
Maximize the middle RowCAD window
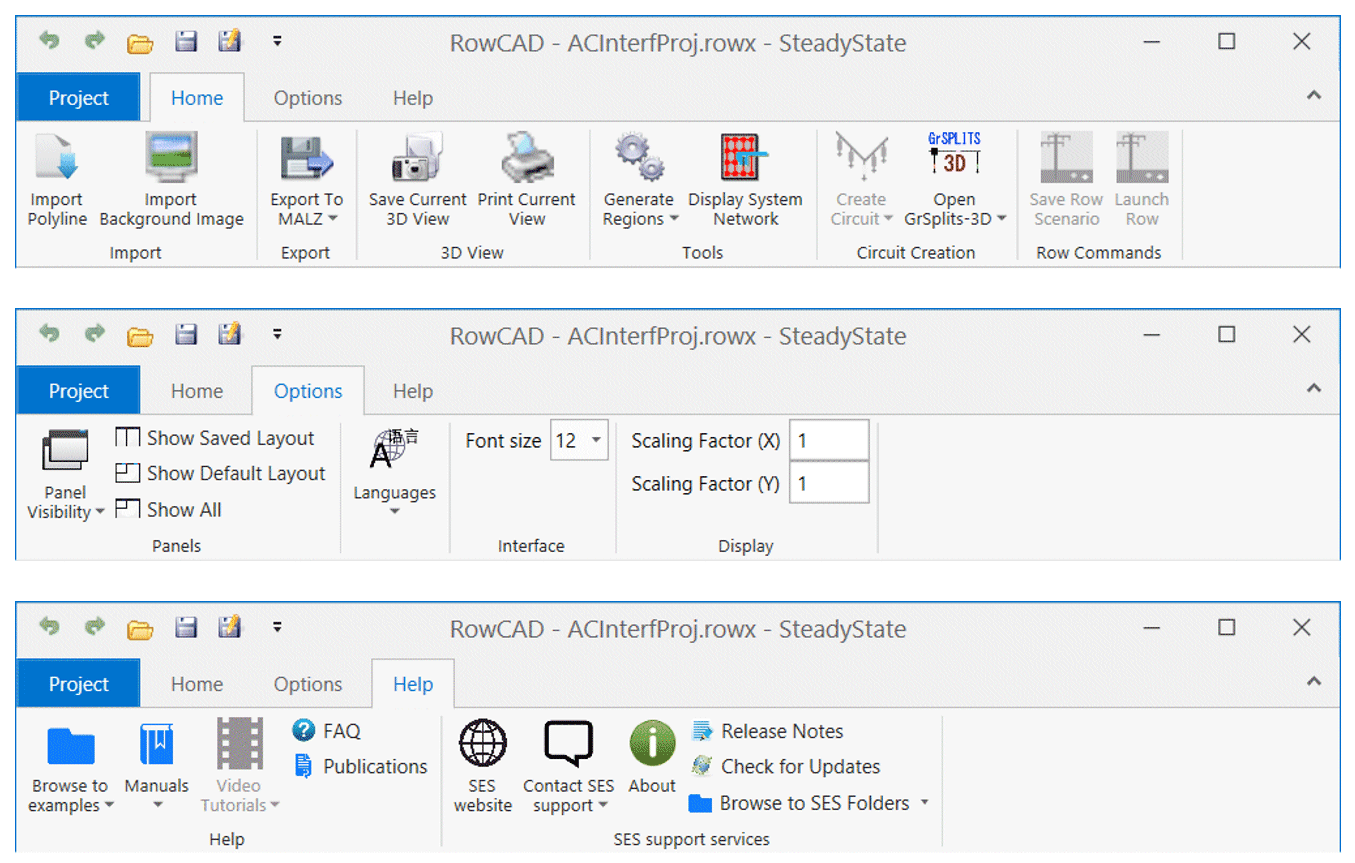(x=1227, y=334)
